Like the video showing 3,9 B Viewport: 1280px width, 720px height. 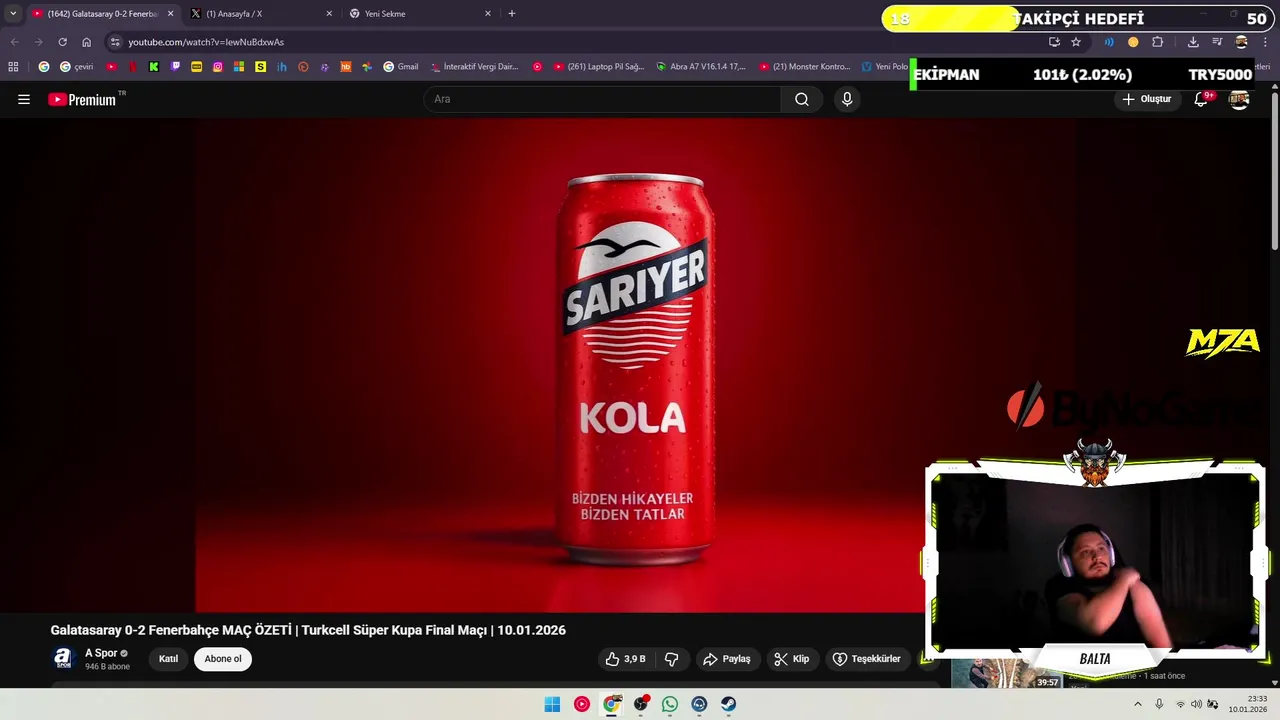(625, 659)
